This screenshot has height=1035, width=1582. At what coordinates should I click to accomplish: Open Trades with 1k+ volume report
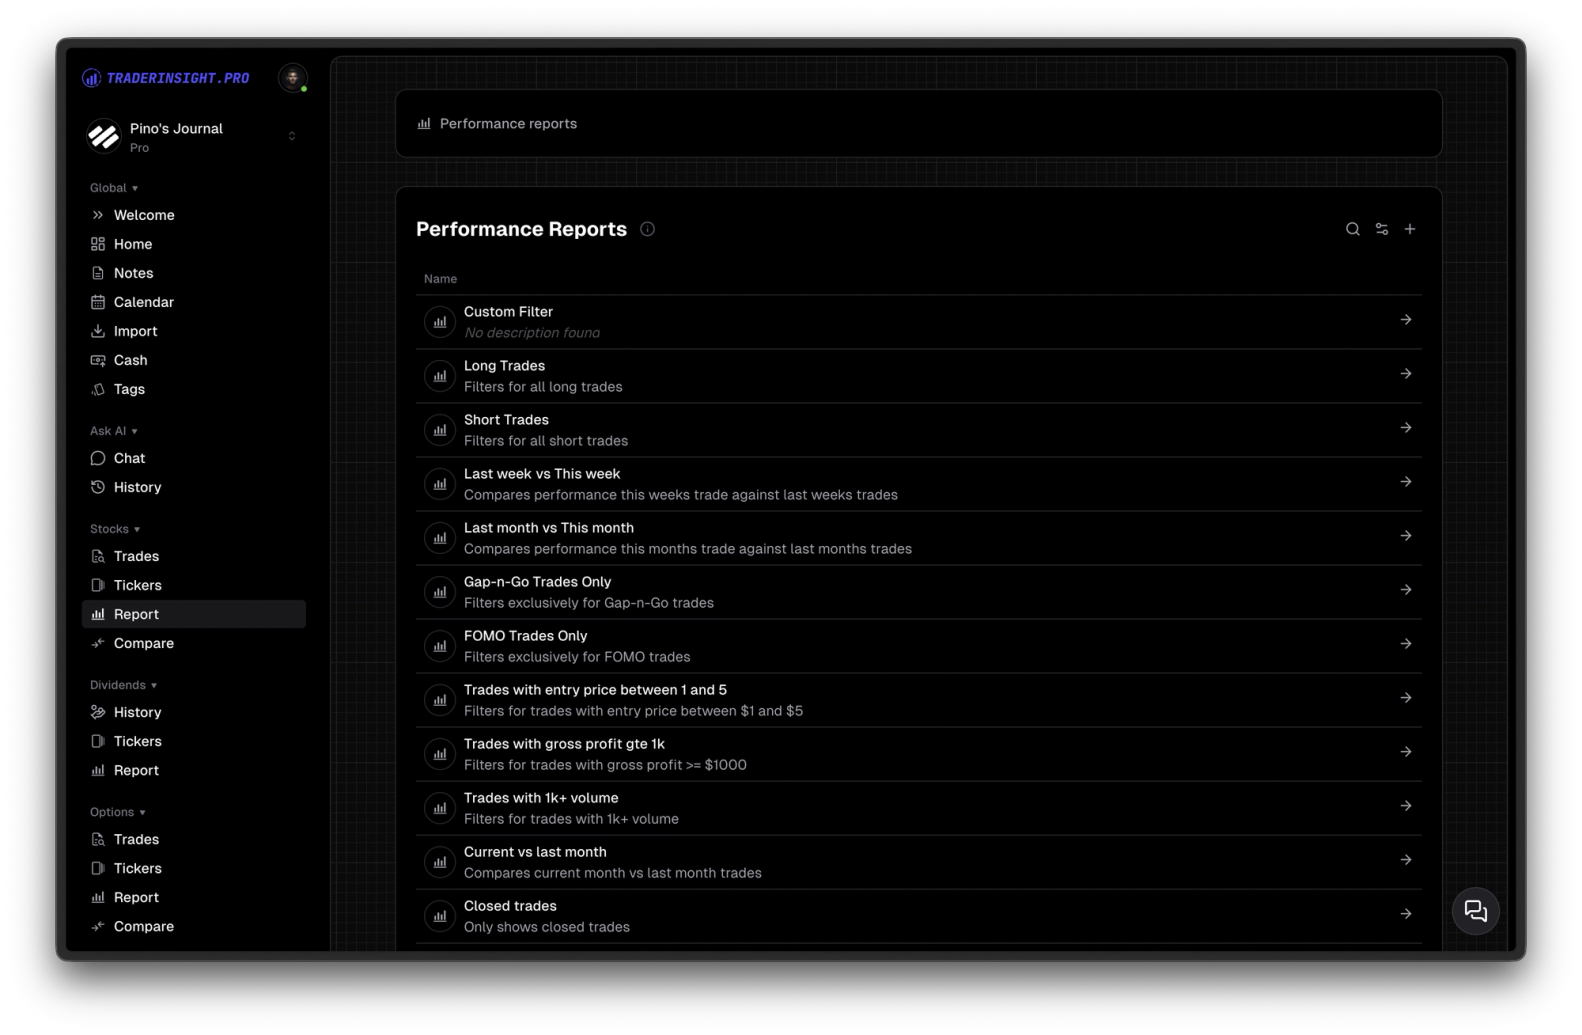(x=918, y=808)
